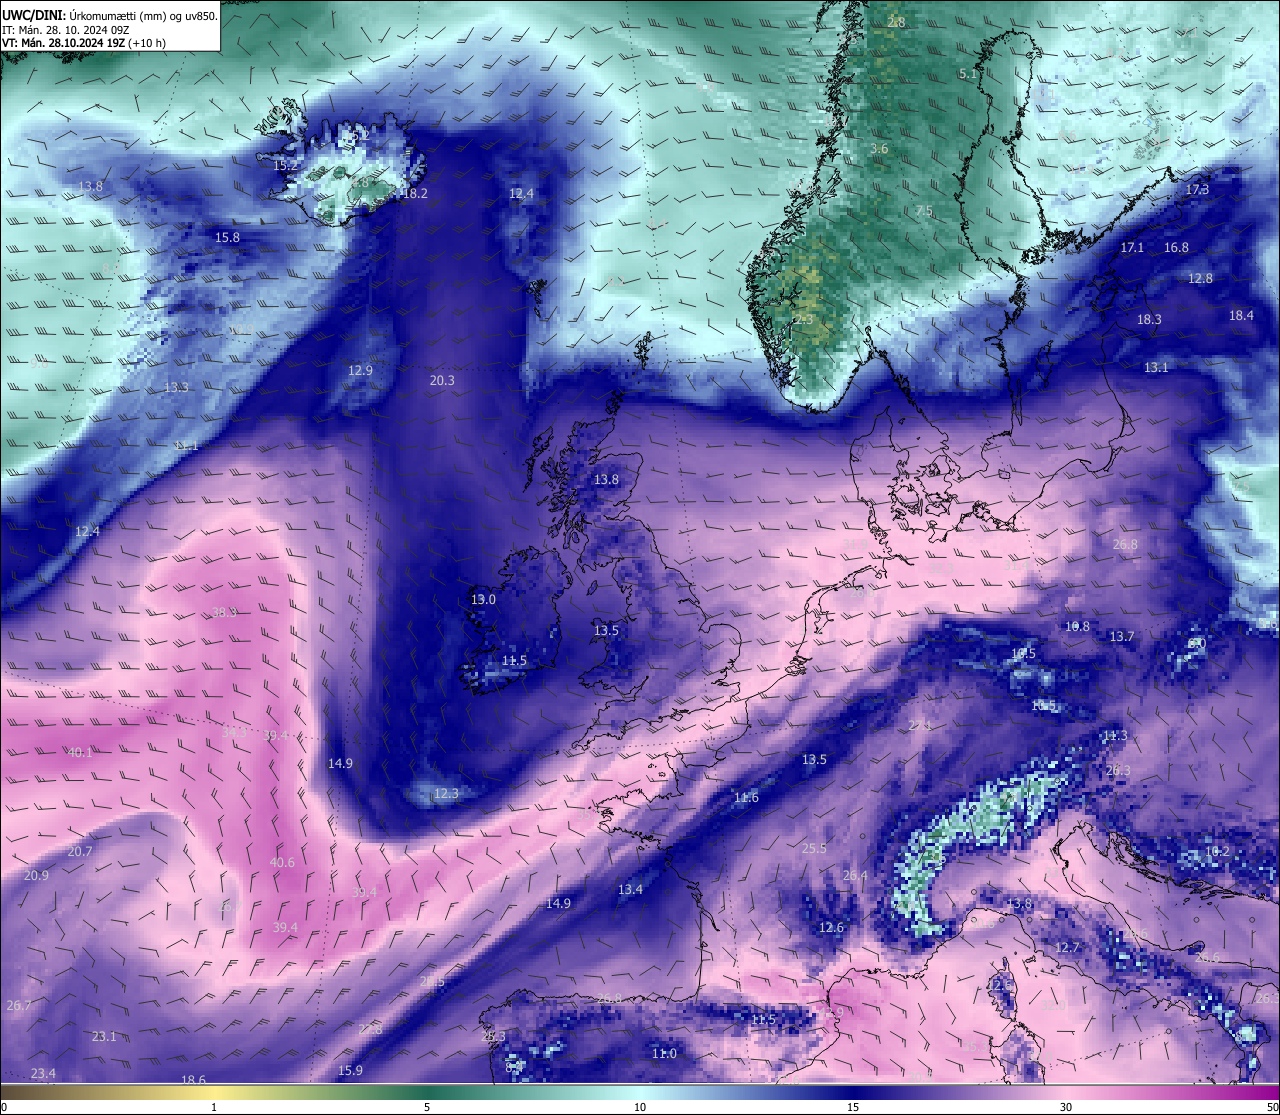Screen dimensions: 1280x1115
Task: Click the 15 tick label on legend
Action: tap(853, 1106)
